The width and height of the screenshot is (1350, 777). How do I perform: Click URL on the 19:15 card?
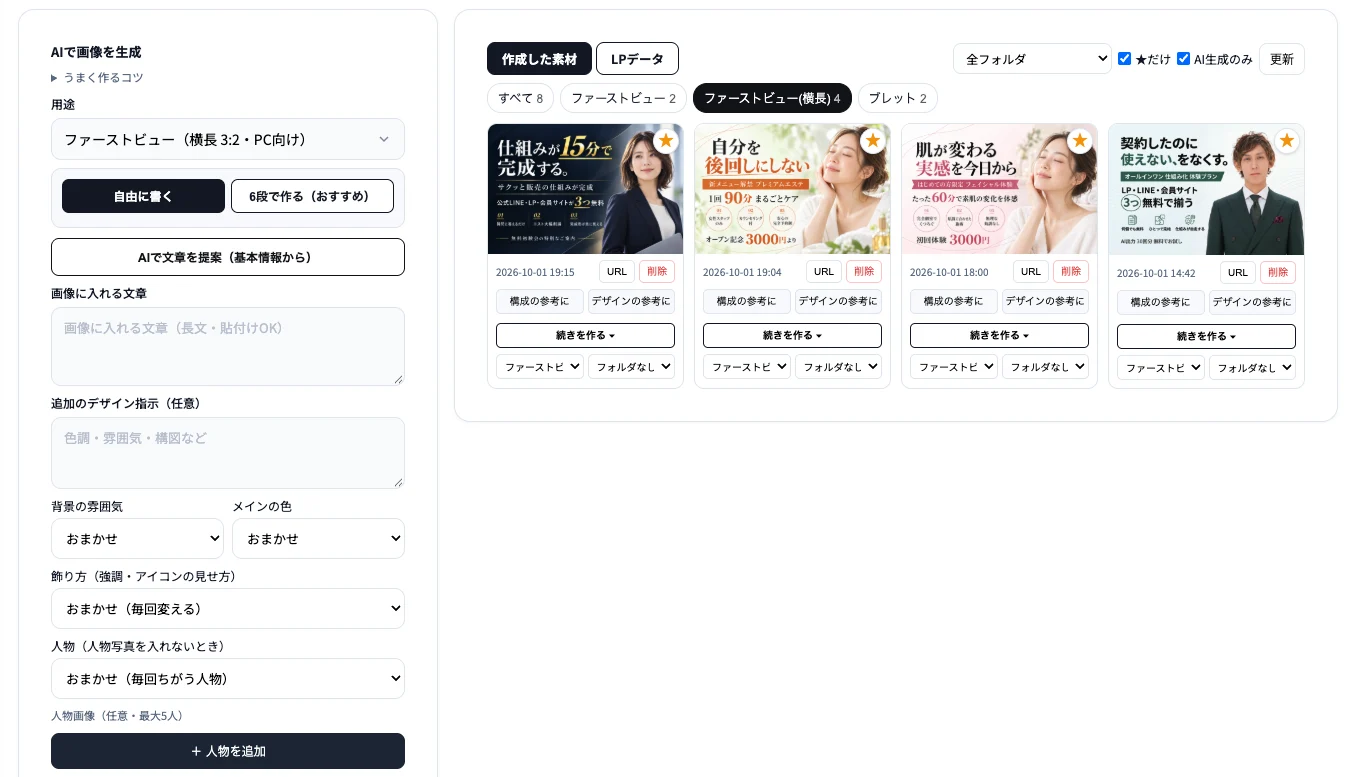[617, 271]
